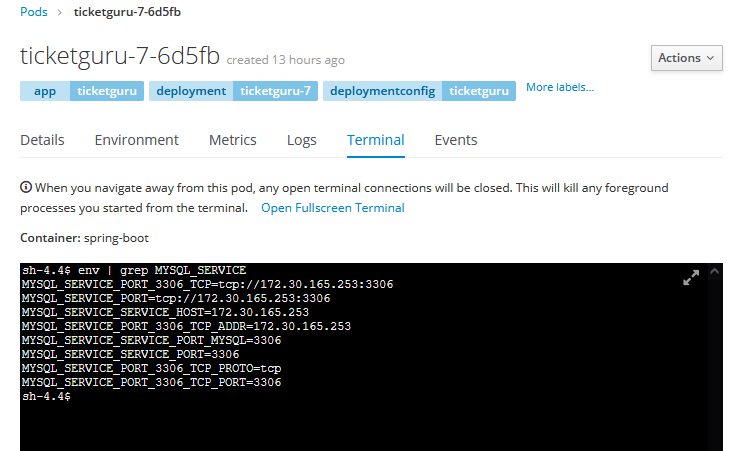Click the 'app' label key tag
The width and height of the screenshot is (734, 451).
pyautogui.click(x=44, y=91)
